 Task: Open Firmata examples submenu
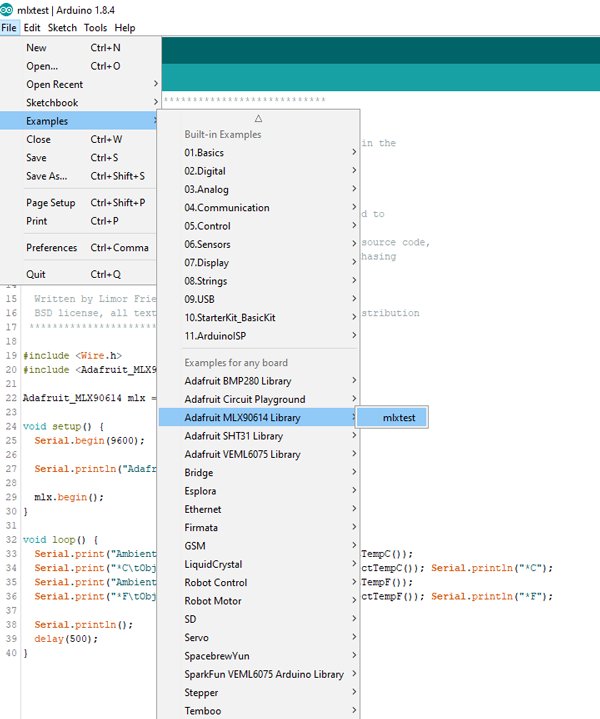tap(259, 528)
